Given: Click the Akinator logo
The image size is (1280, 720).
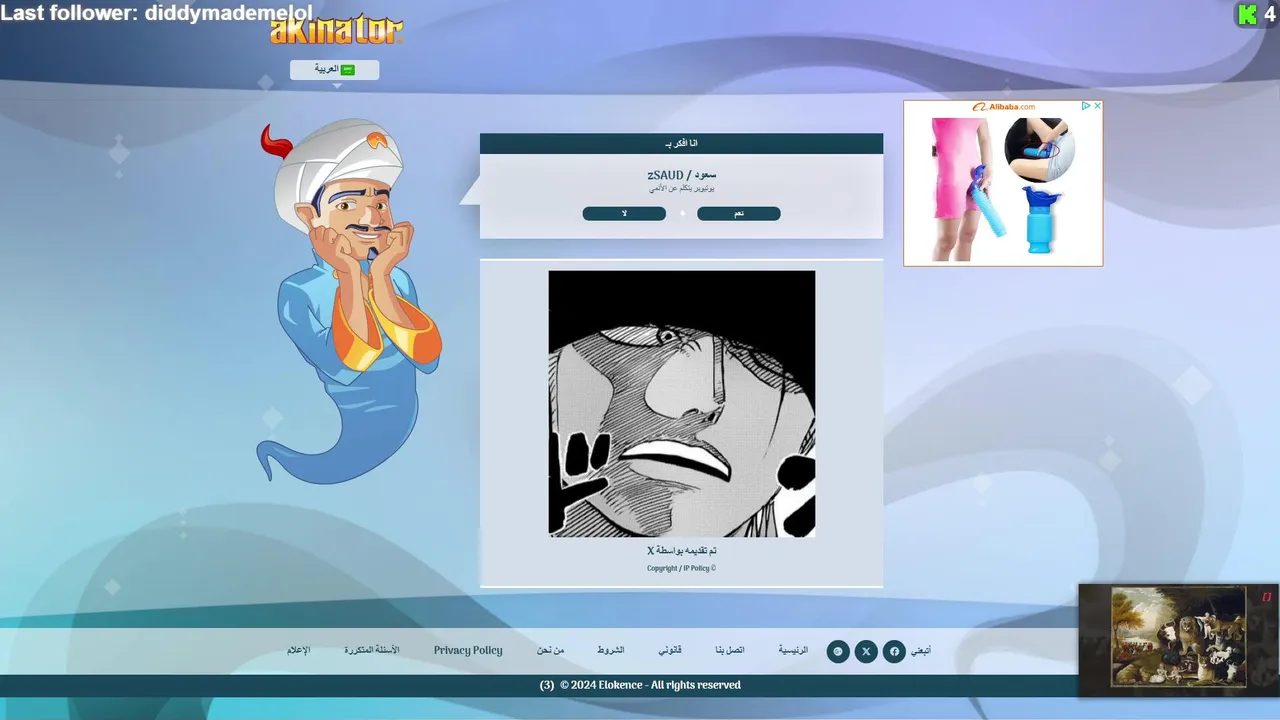Looking at the screenshot, I should [336, 30].
